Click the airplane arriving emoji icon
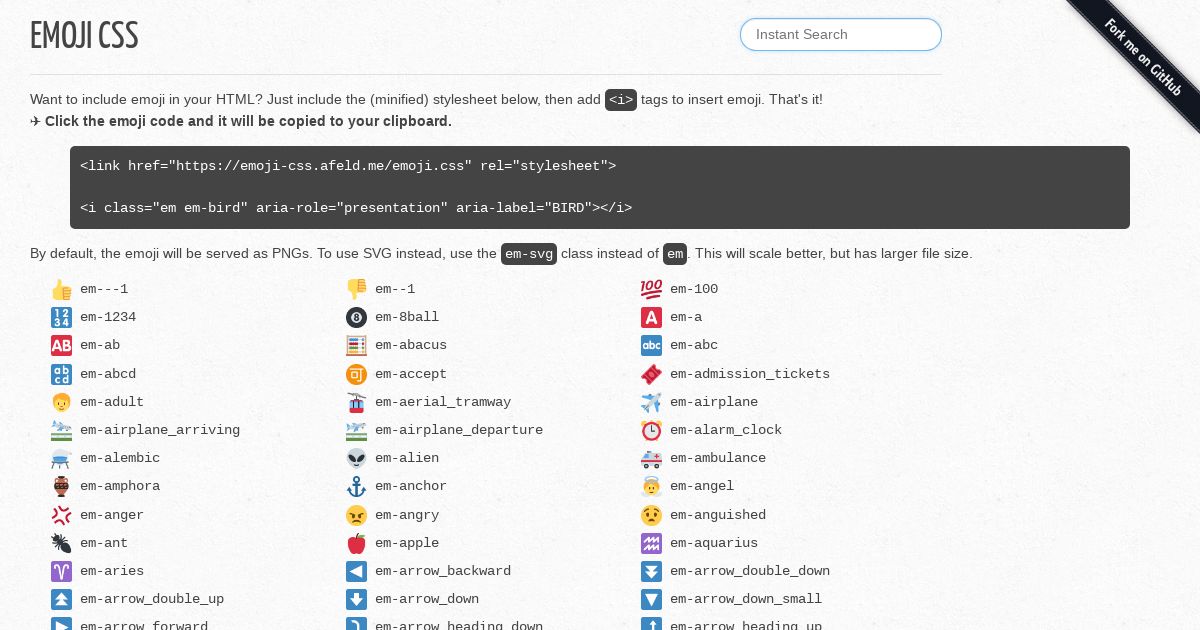The width and height of the screenshot is (1200, 630). tap(61, 430)
